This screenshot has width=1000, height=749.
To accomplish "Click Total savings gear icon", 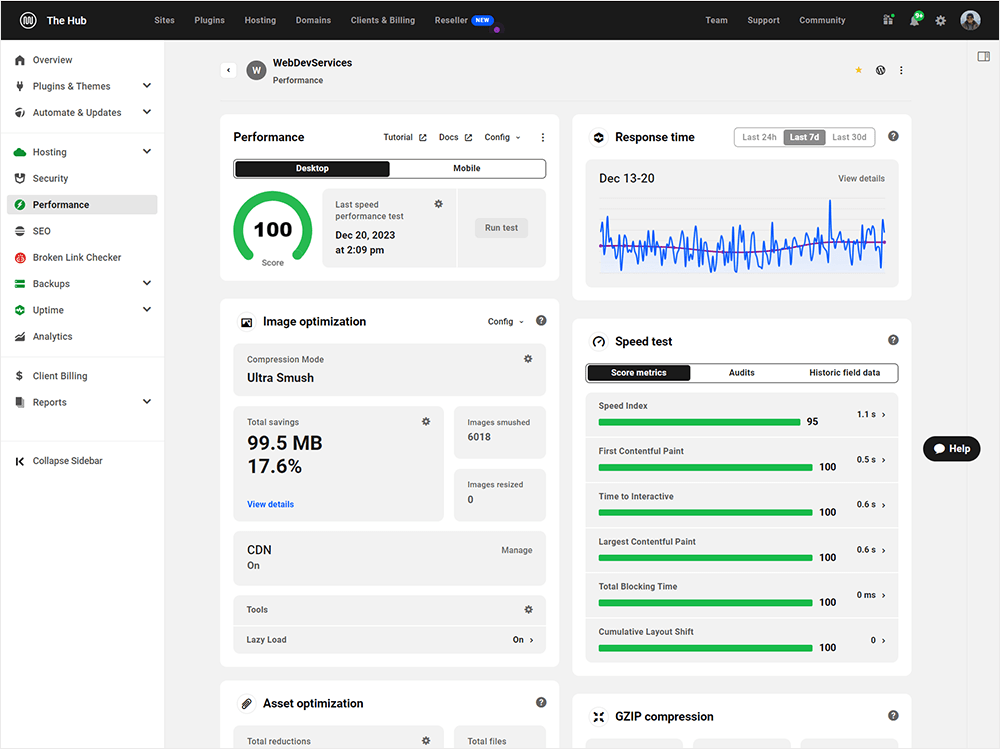I will coord(426,422).
